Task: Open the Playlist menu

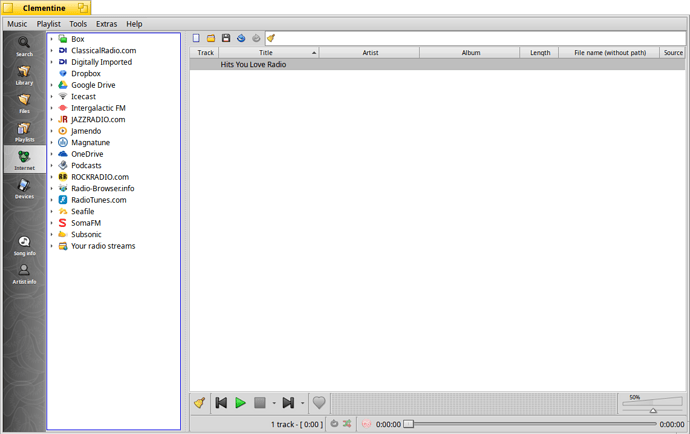Action: click(48, 24)
